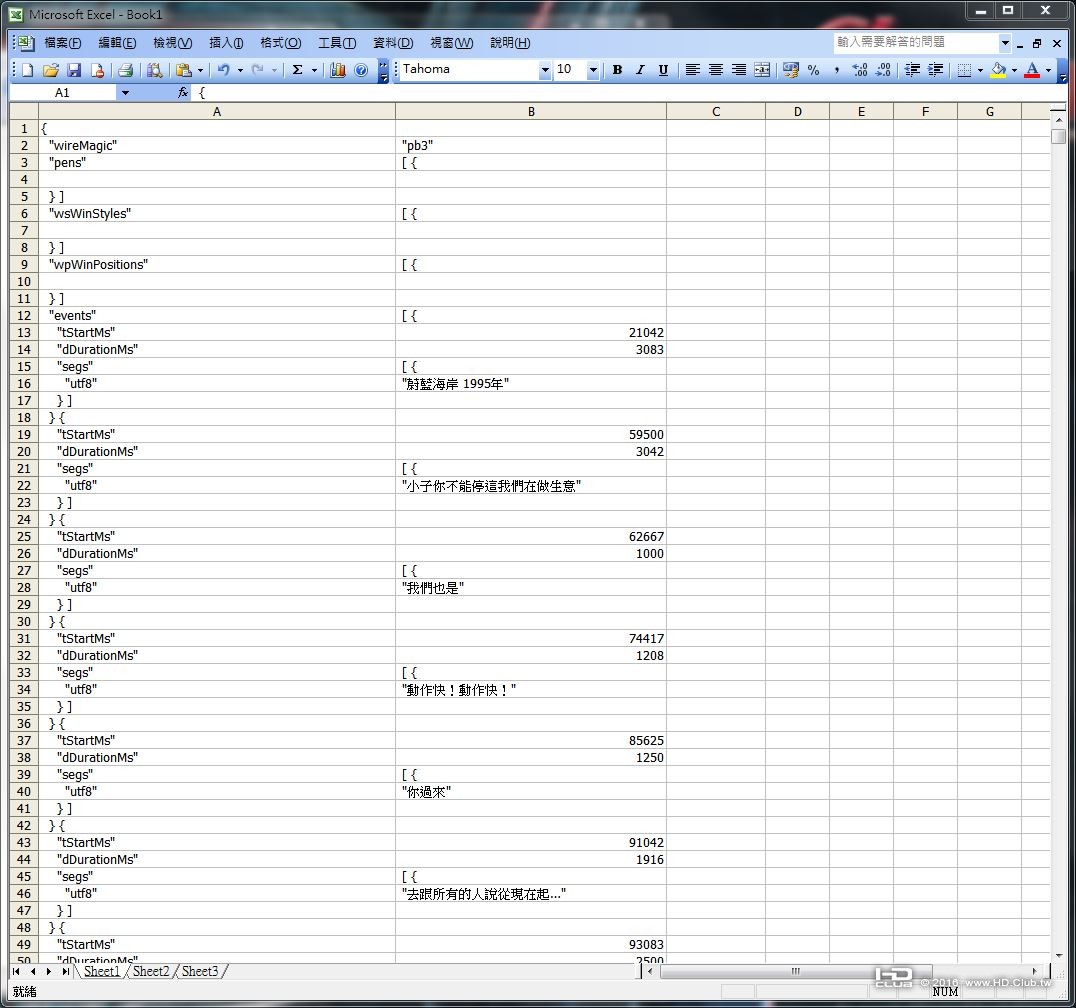Open the 格式(O) format menu
Image resolution: width=1076 pixels, height=1008 pixels.
[x=281, y=43]
